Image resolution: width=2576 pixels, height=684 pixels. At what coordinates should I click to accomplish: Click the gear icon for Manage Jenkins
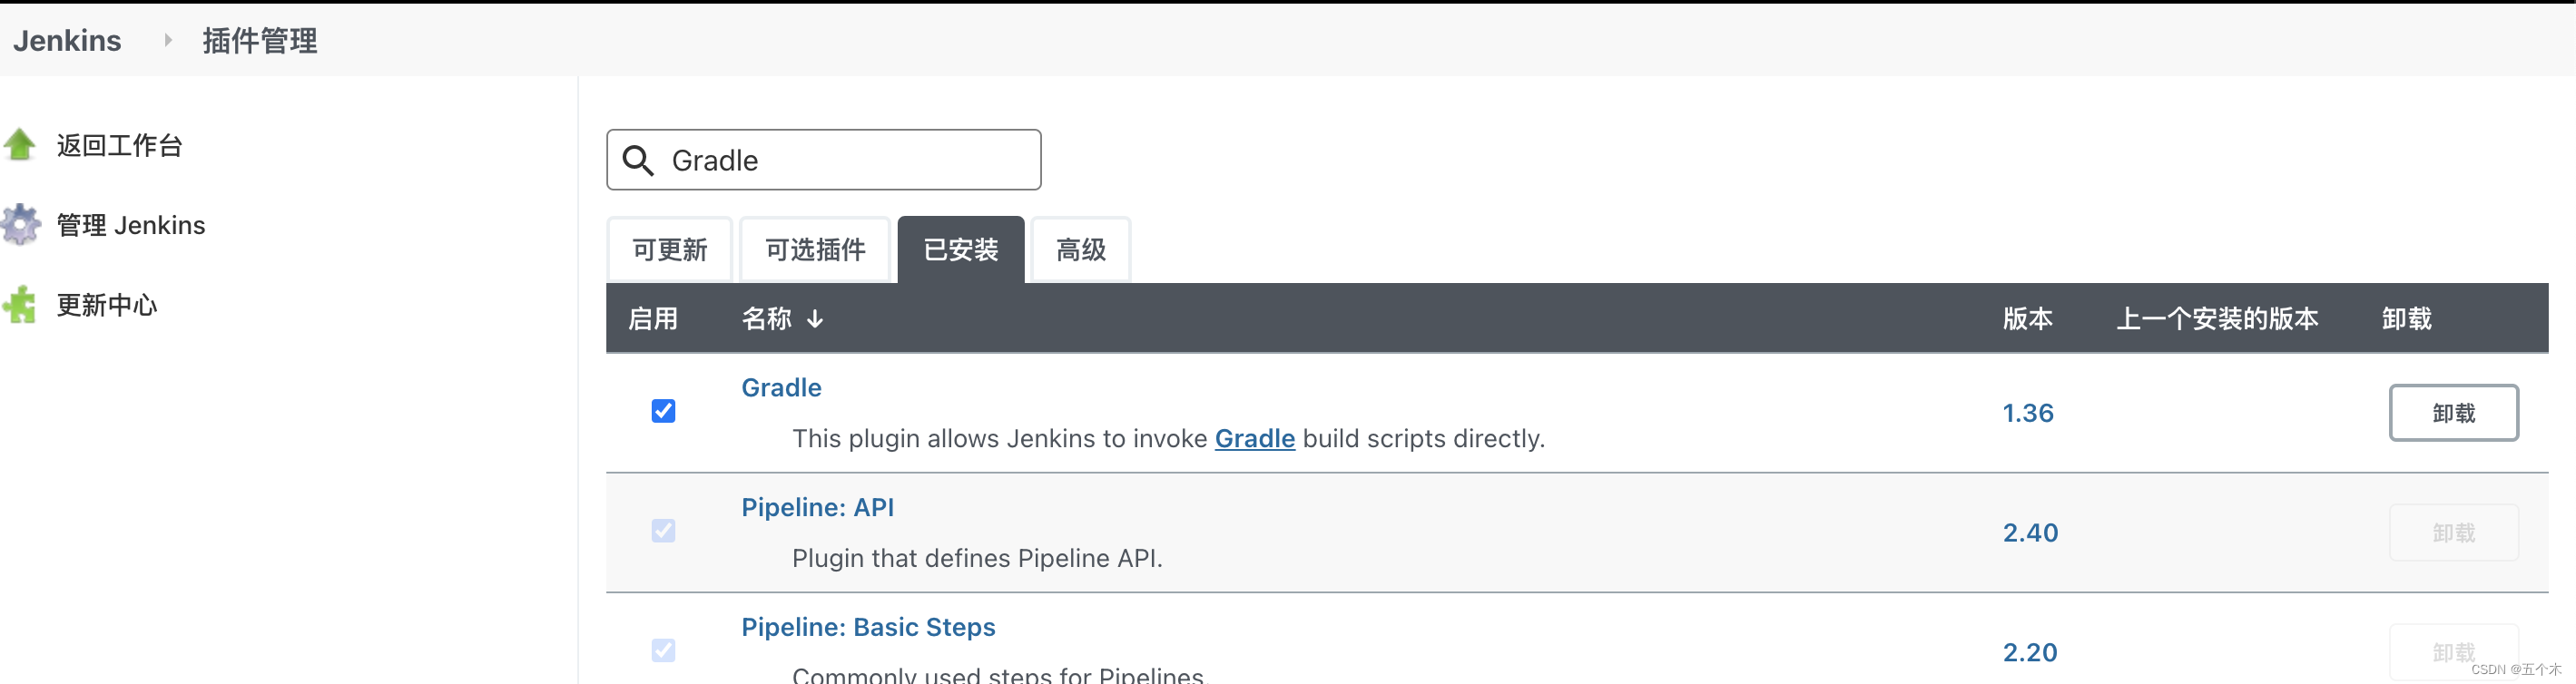pos(21,225)
